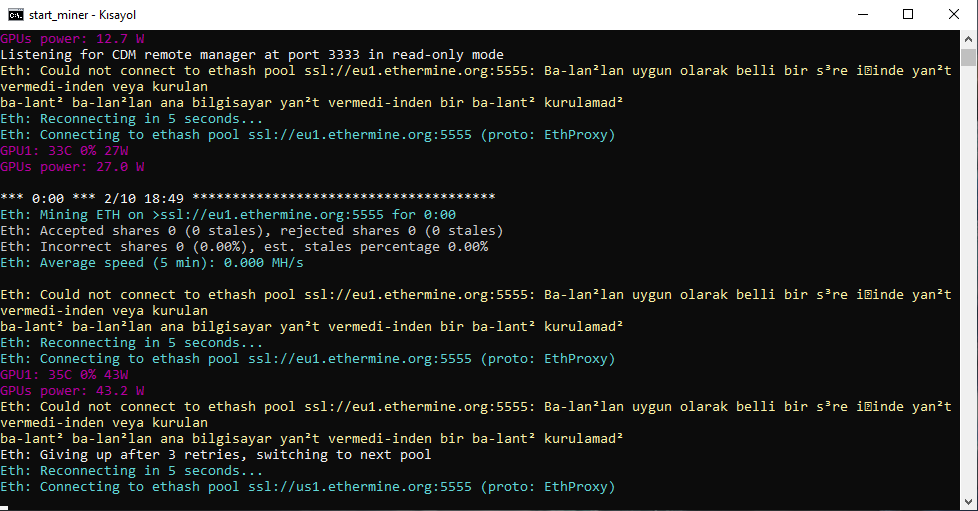This screenshot has width=978, height=511.
Task: Click the 'Listening for CDM remote manager' line
Action: (x=252, y=55)
